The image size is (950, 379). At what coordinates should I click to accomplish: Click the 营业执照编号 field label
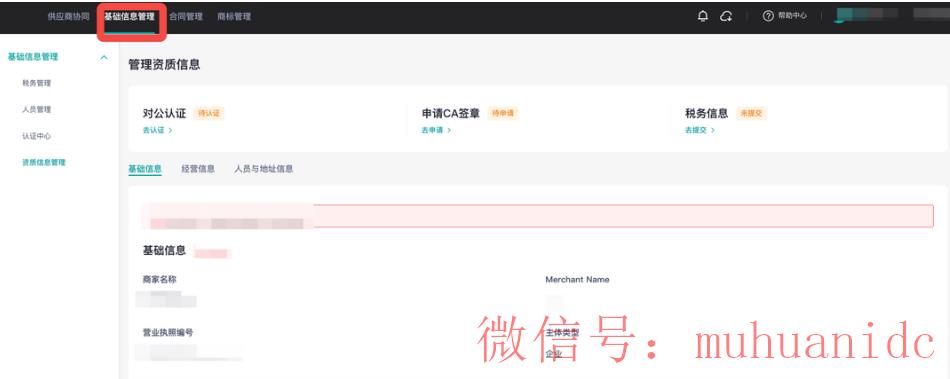coord(168,332)
